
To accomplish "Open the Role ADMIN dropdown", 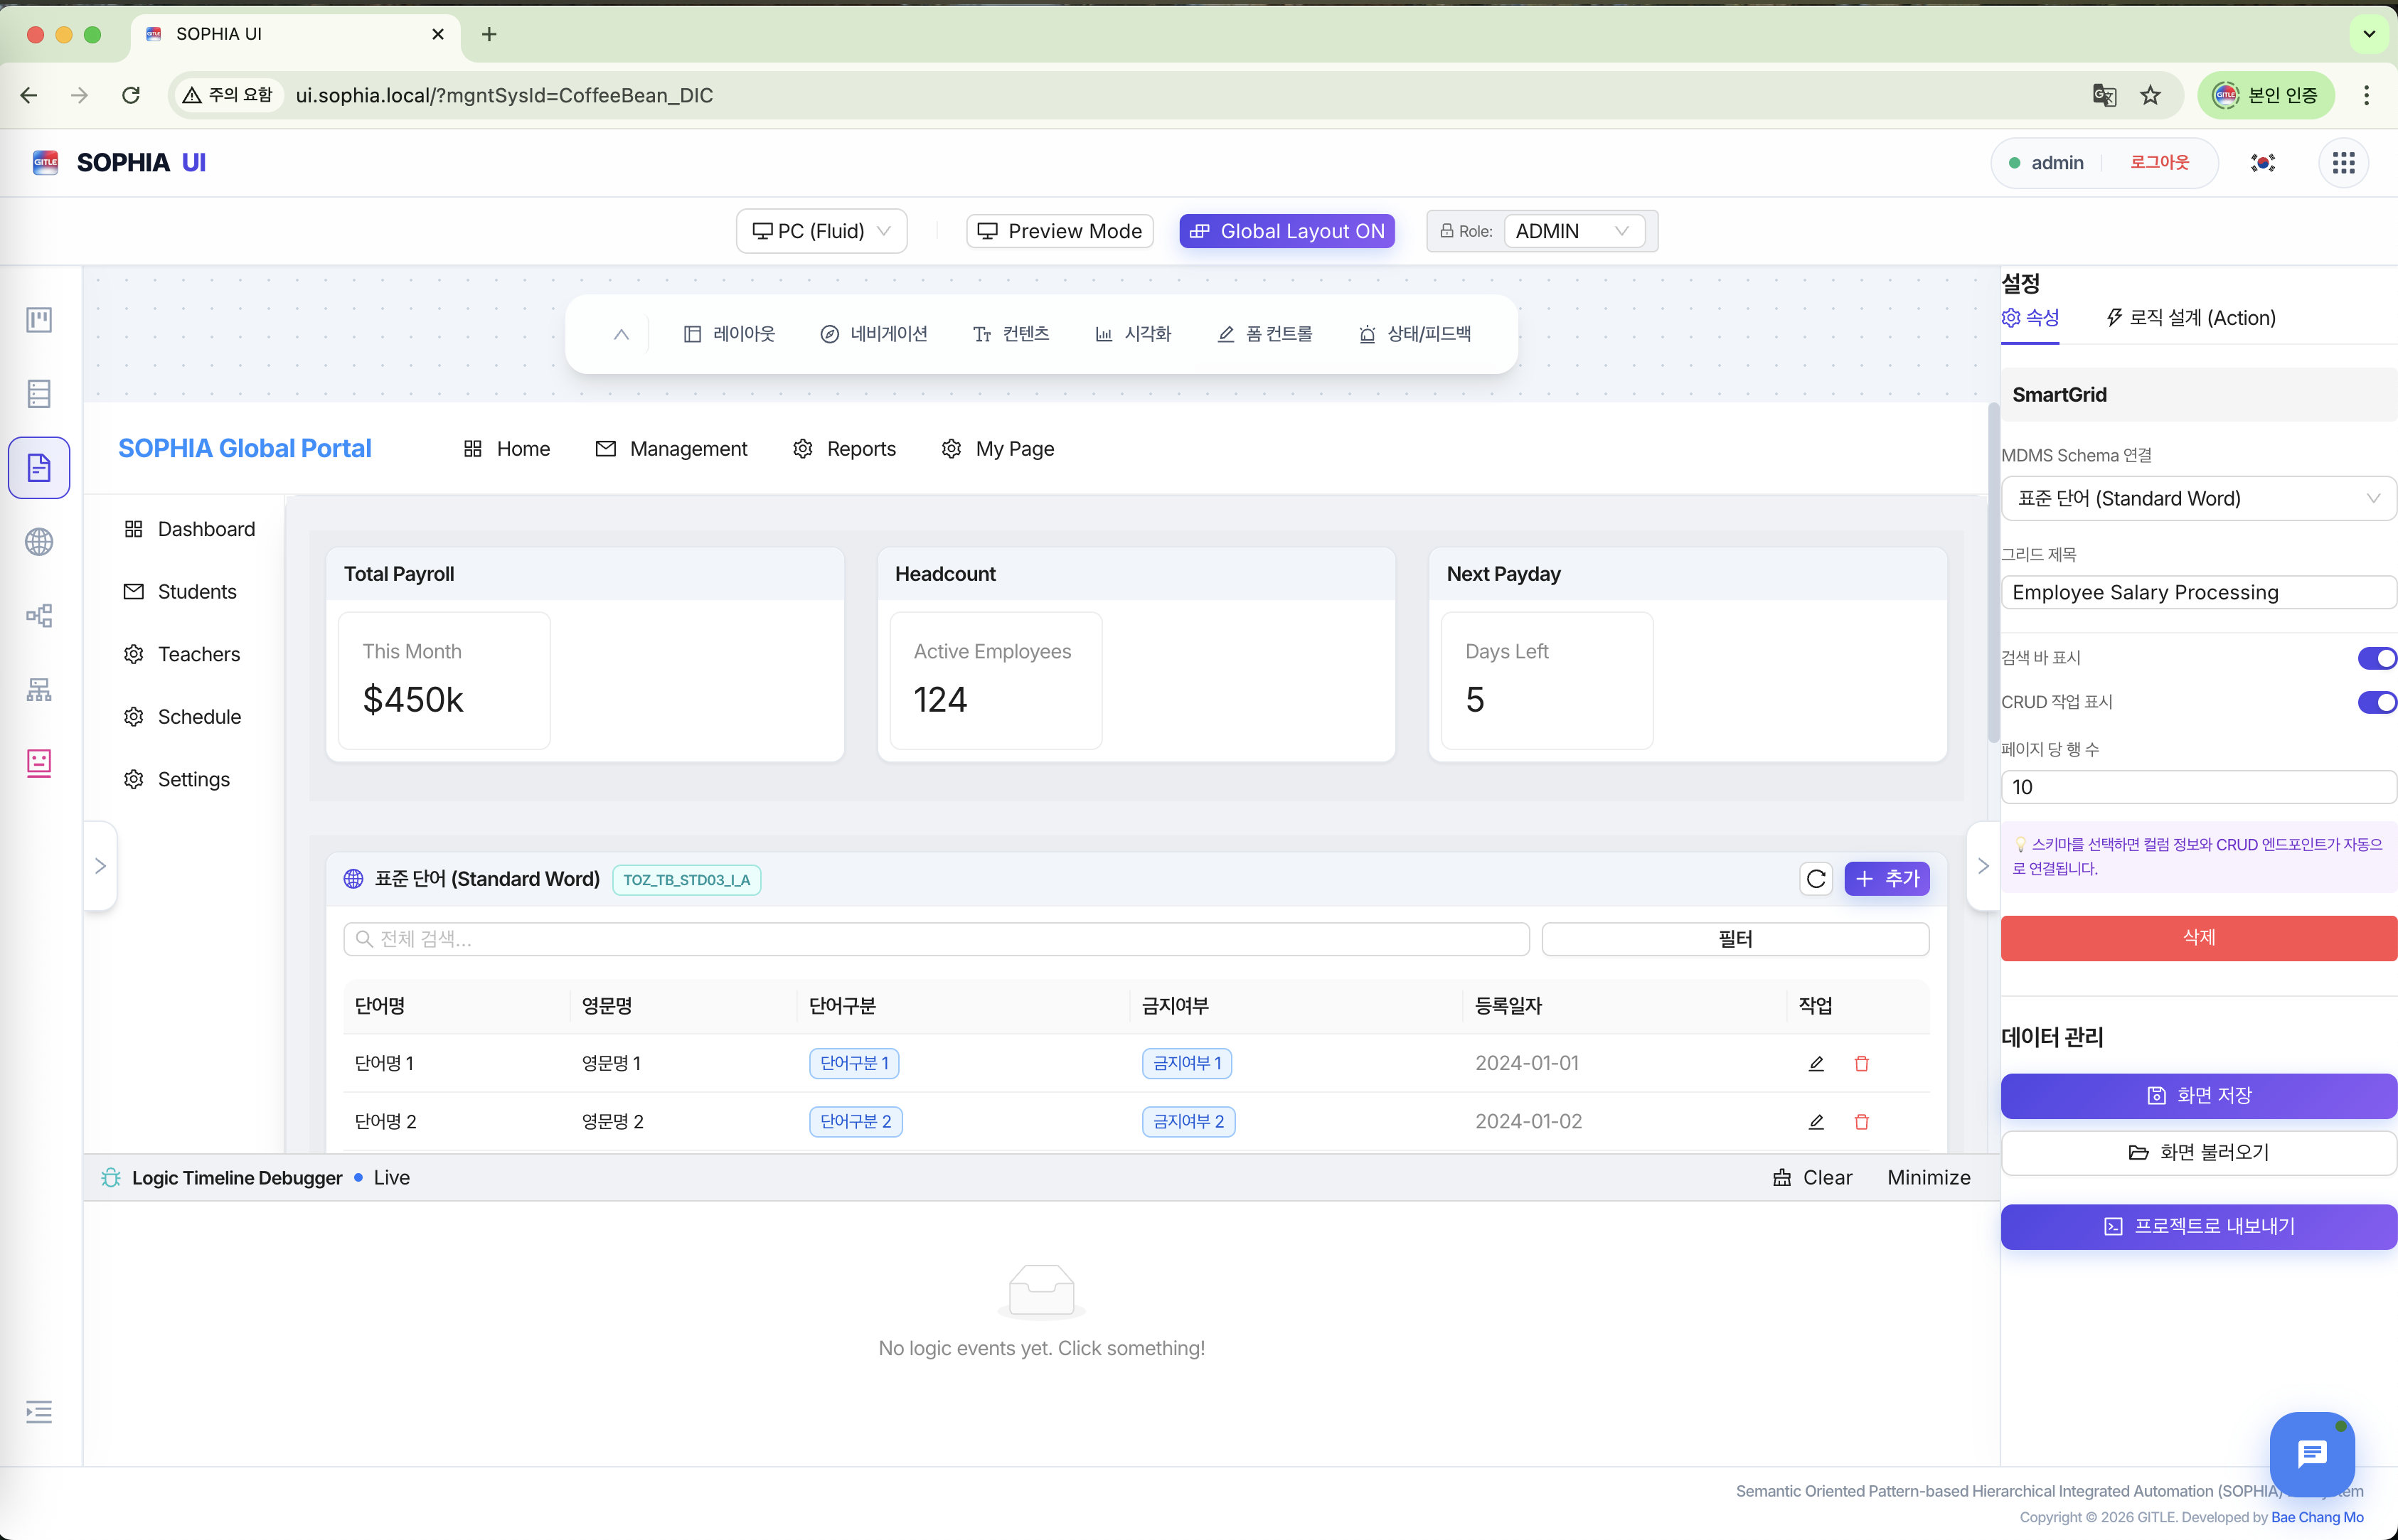I will tap(1574, 231).
